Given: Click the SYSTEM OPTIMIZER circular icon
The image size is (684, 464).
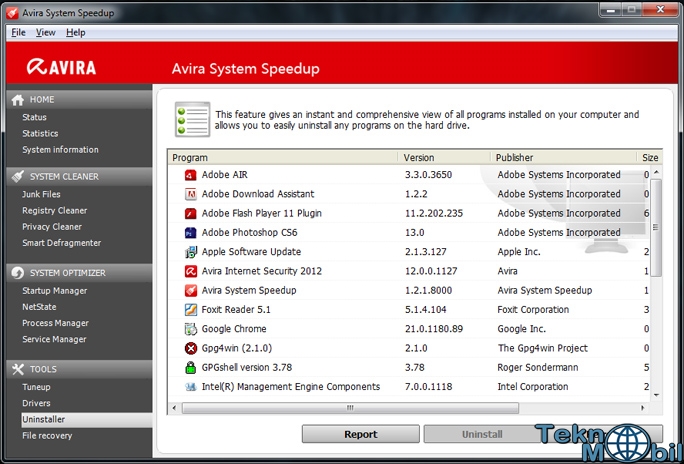Looking at the screenshot, I should tap(18, 273).
